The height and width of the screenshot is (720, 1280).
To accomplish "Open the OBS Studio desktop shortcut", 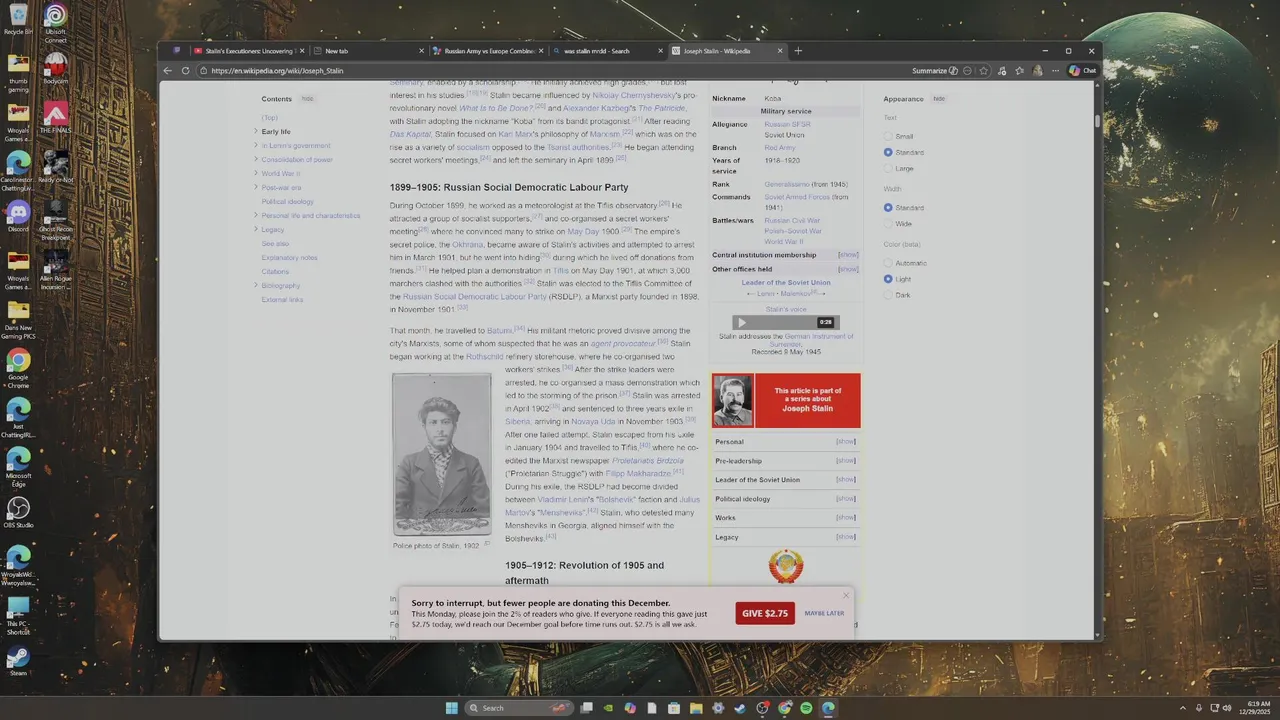I will (x=18, y=512).
